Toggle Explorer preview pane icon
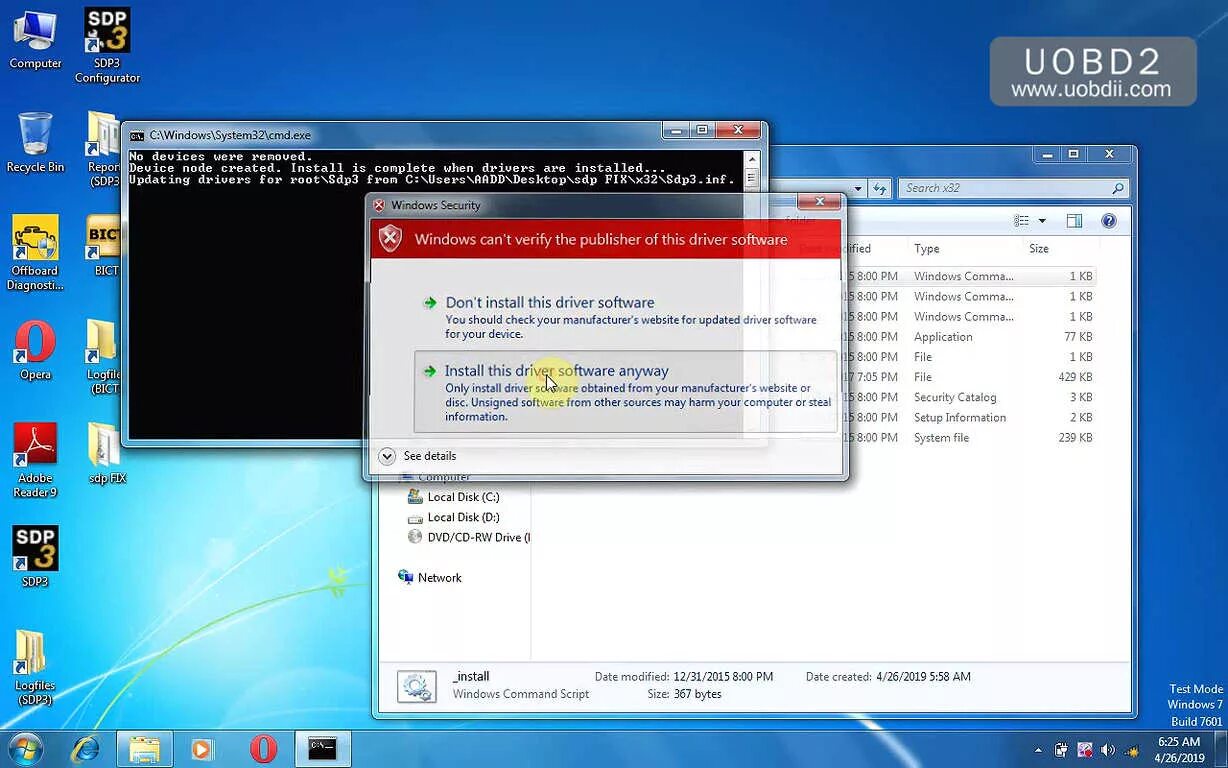Screen dimensions: 1228x768 (1074, 221)
